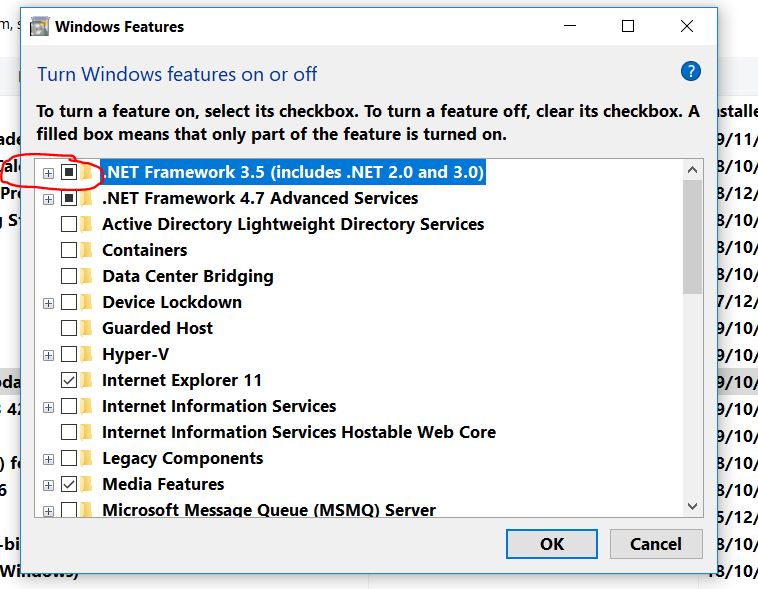Click folder icon beside Device Lockdown

click(x=87, y=302)
